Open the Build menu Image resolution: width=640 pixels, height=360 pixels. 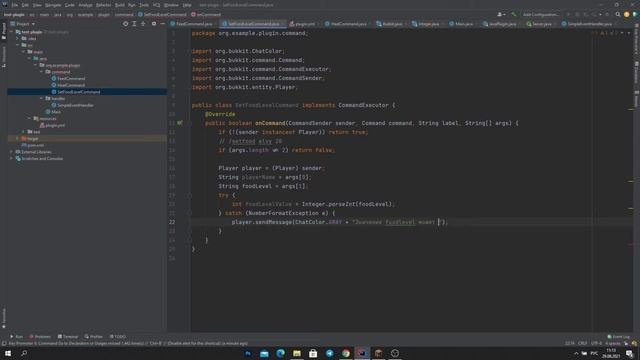pyautogui.click(x=120, y=5)
